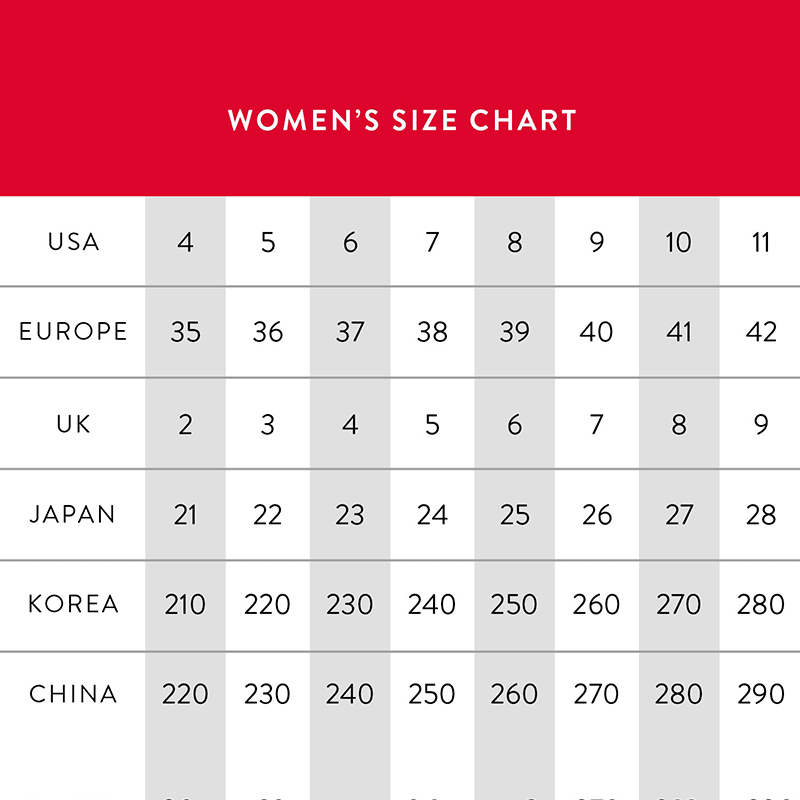Image resolution: width=800 pixels, height=800 pixels.
Task: Select China size 290 cell
Action: 761,694
